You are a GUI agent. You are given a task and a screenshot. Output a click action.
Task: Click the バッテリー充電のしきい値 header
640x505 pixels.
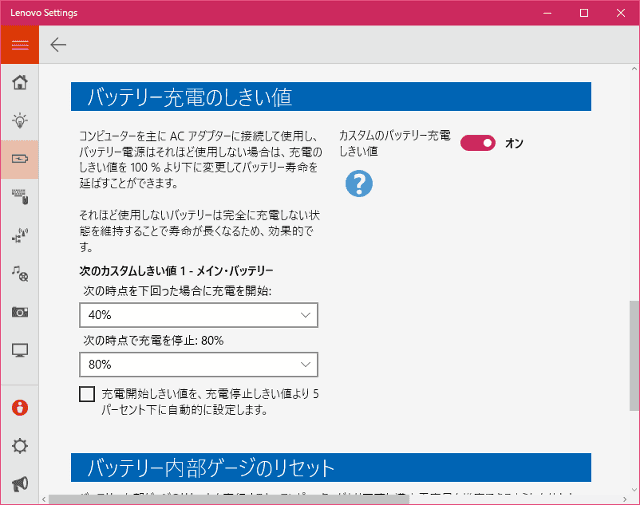coord(331,97)
